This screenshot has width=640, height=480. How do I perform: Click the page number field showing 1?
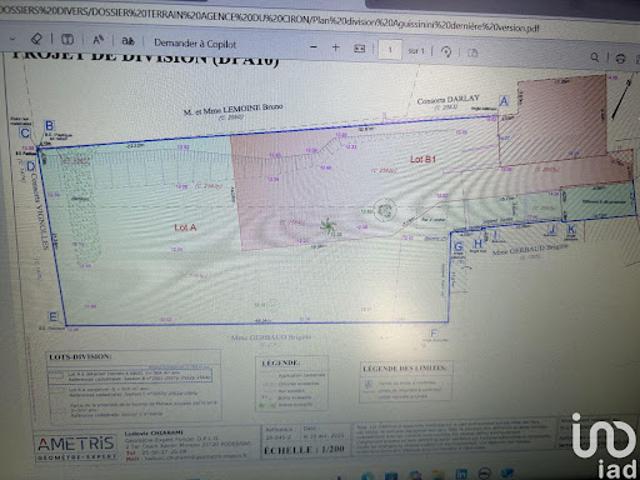(x=390, y=50)
